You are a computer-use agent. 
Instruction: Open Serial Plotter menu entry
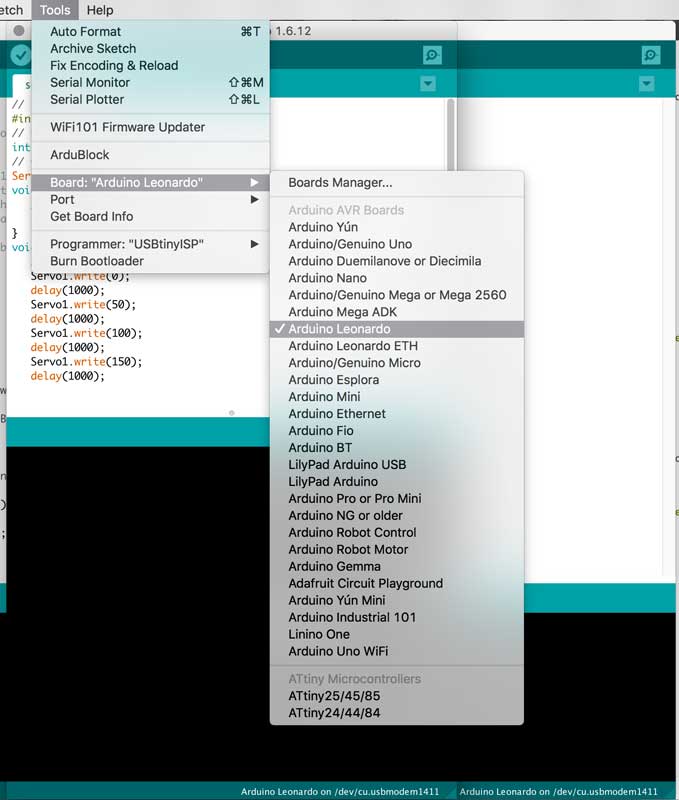pyautogui.click(x=150, y=99)
